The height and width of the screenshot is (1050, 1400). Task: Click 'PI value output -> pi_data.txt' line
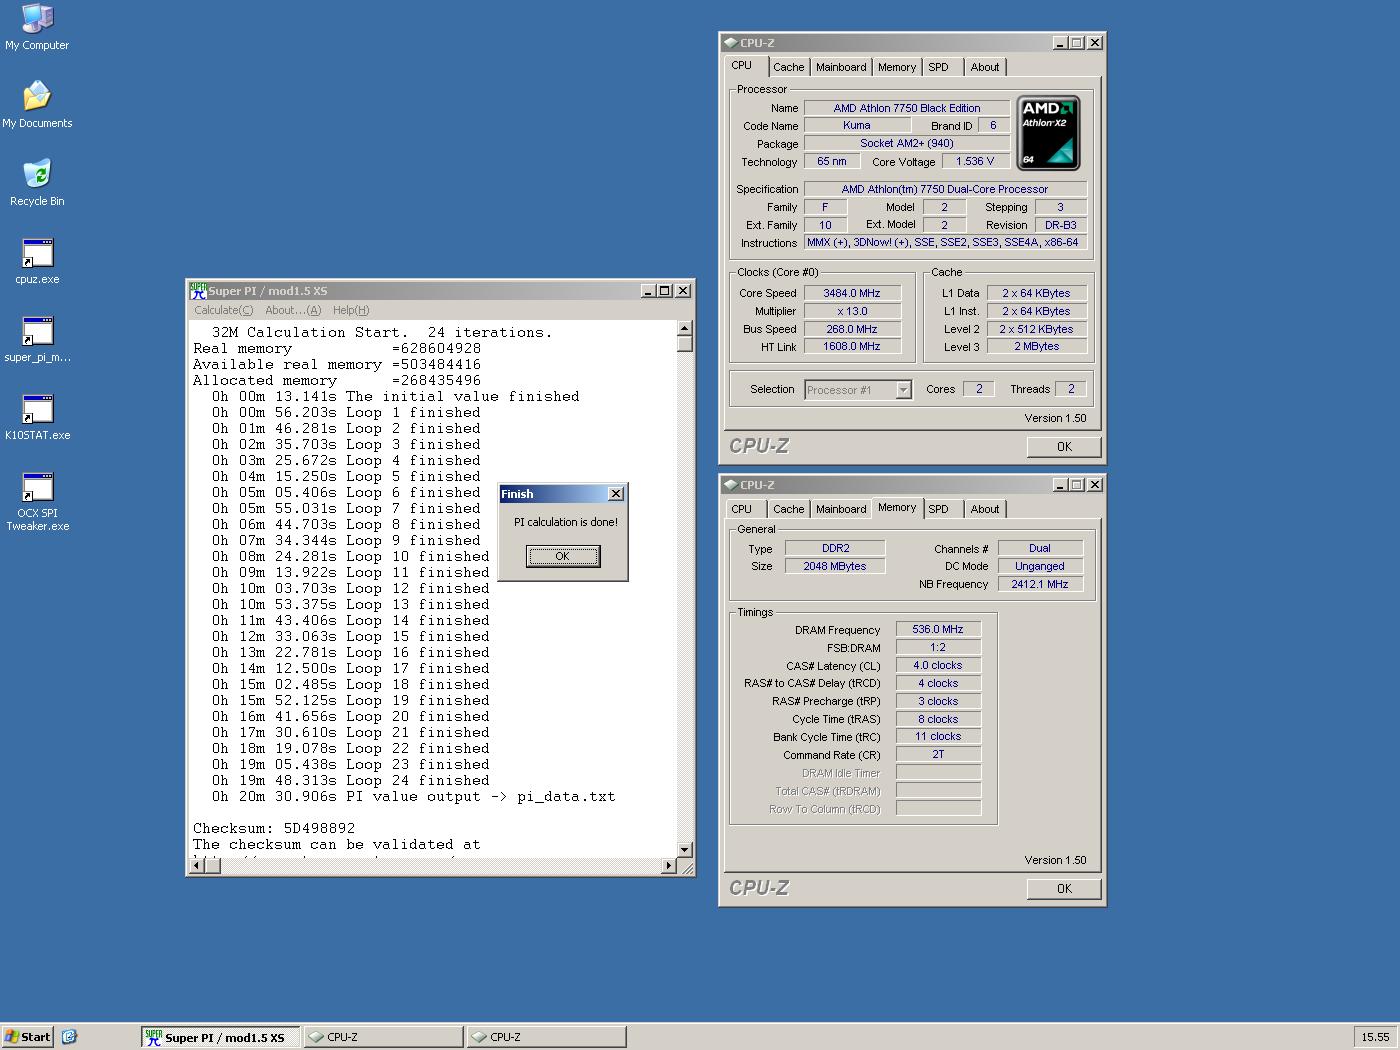click(x=414, y=796)
